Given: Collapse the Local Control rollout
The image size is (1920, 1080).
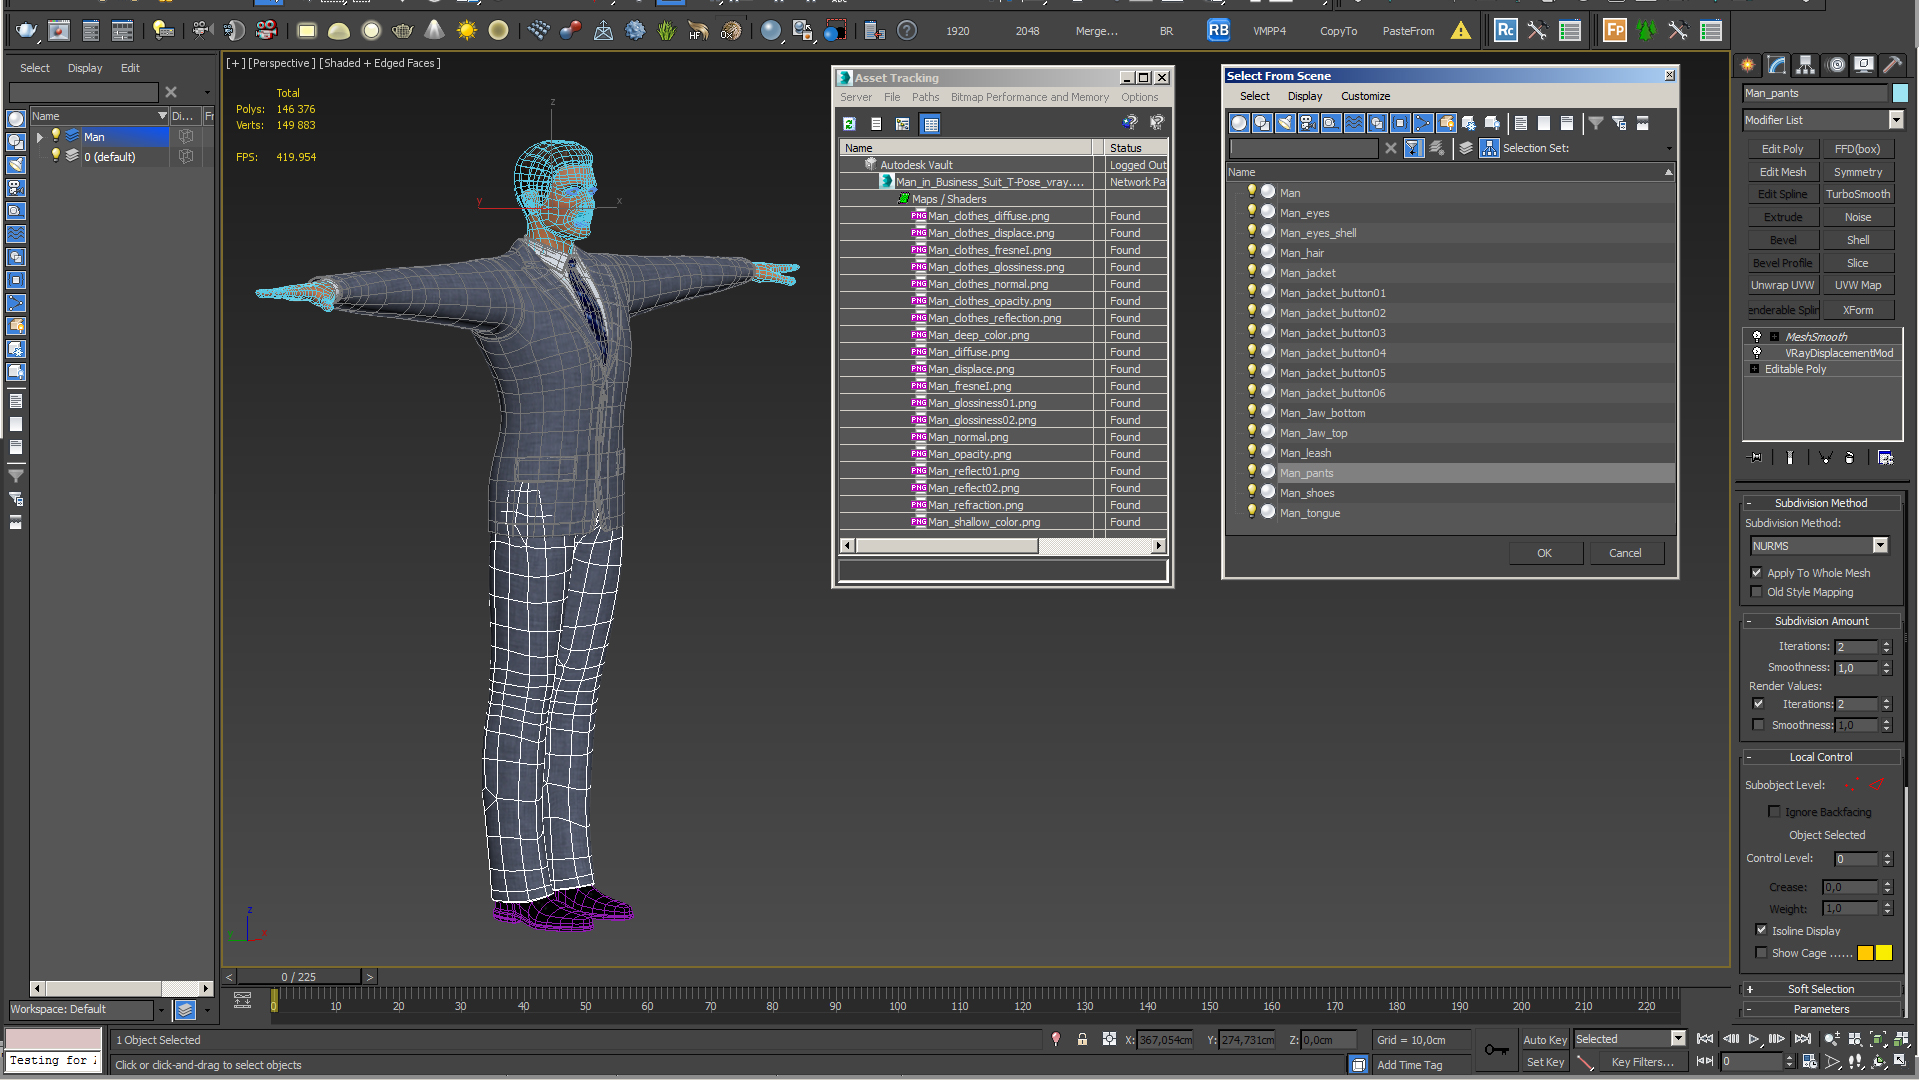Looking at the screenshot, I should point(1820,757).
